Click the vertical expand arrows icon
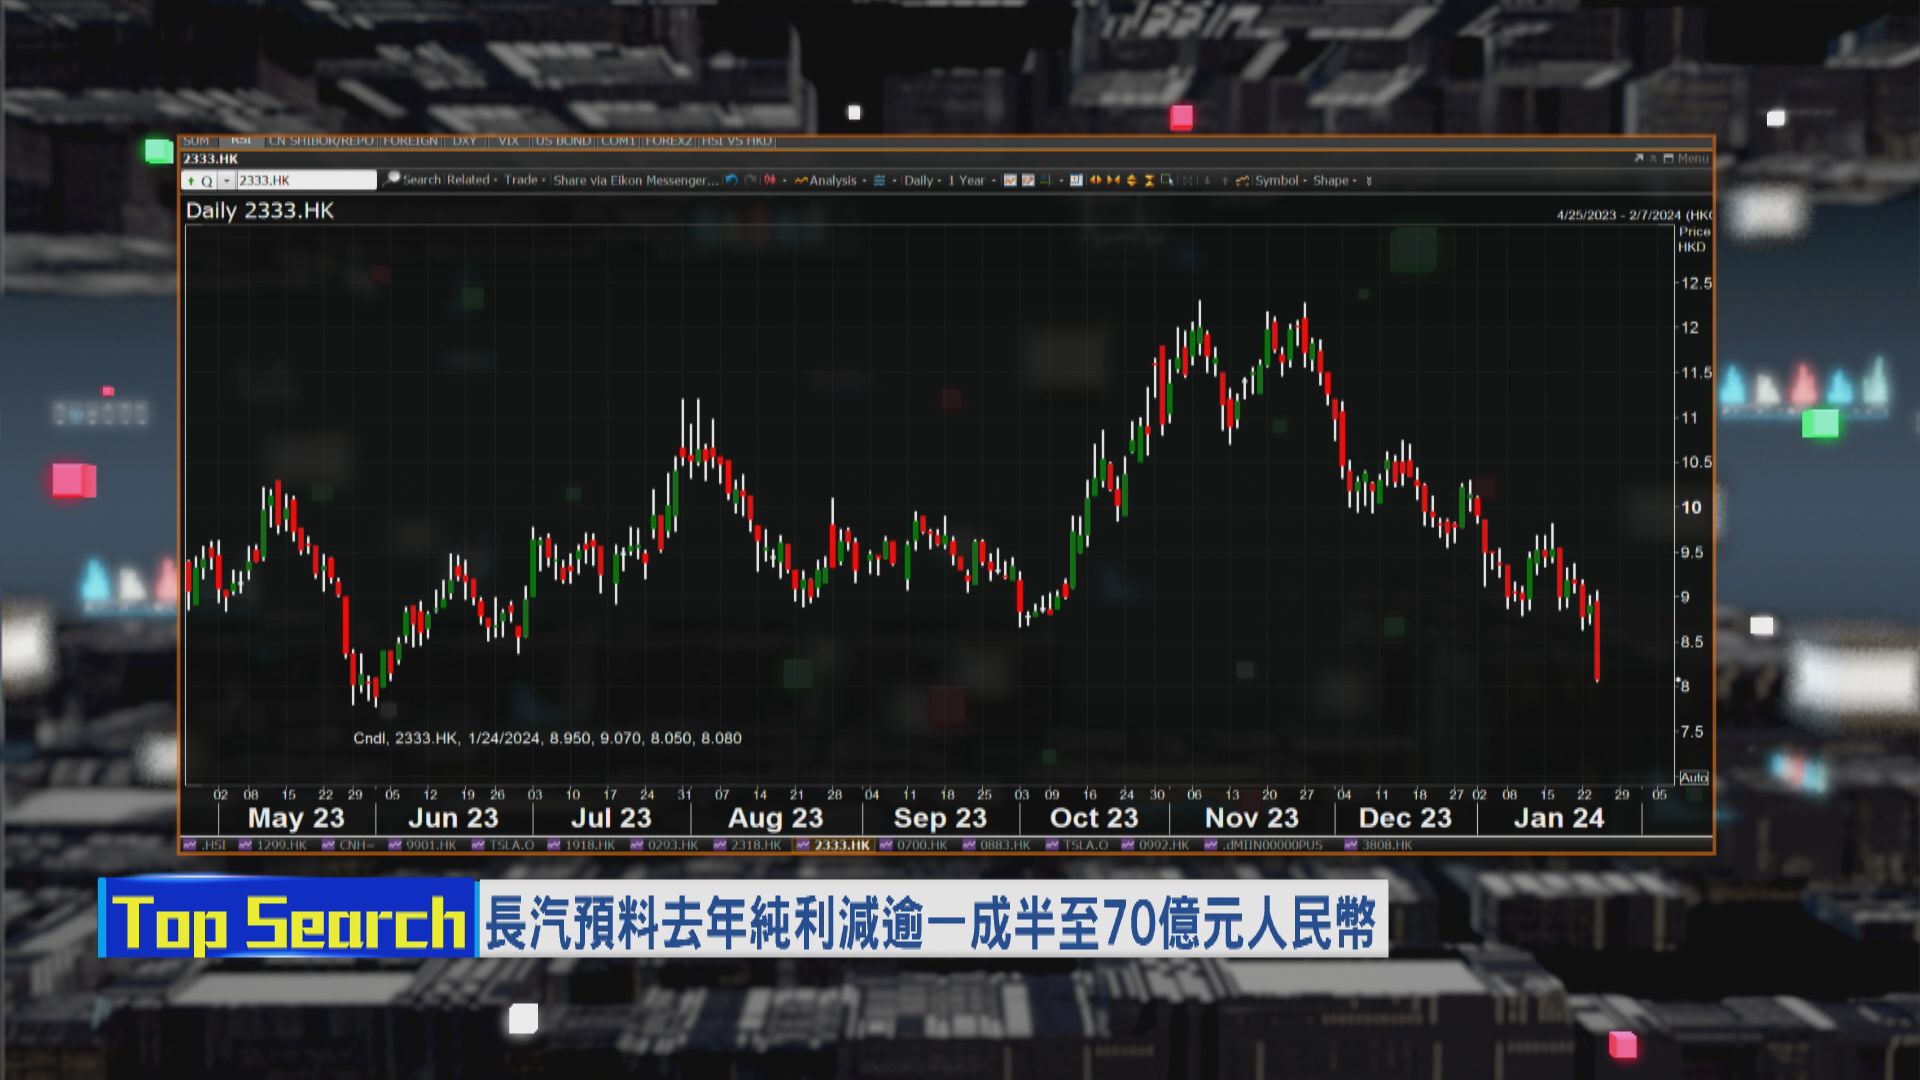 (1131, 180)
